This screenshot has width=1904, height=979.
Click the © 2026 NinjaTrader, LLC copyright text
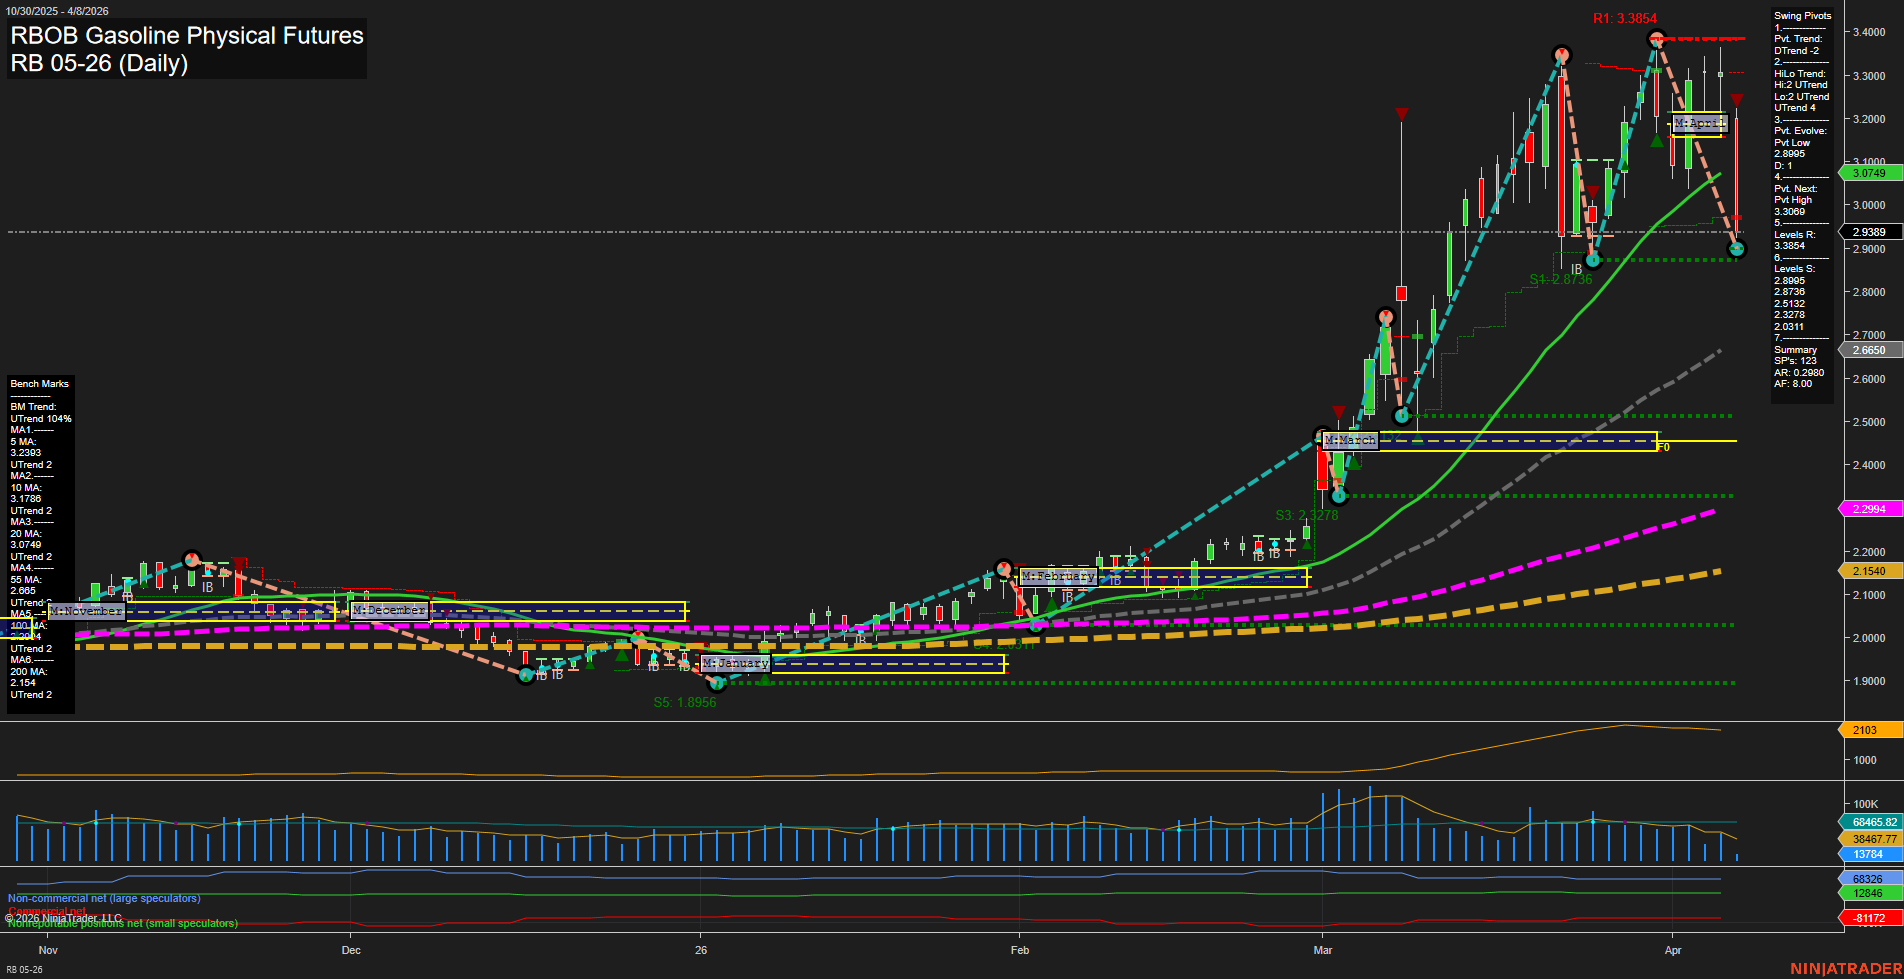(x=65, y=916)
